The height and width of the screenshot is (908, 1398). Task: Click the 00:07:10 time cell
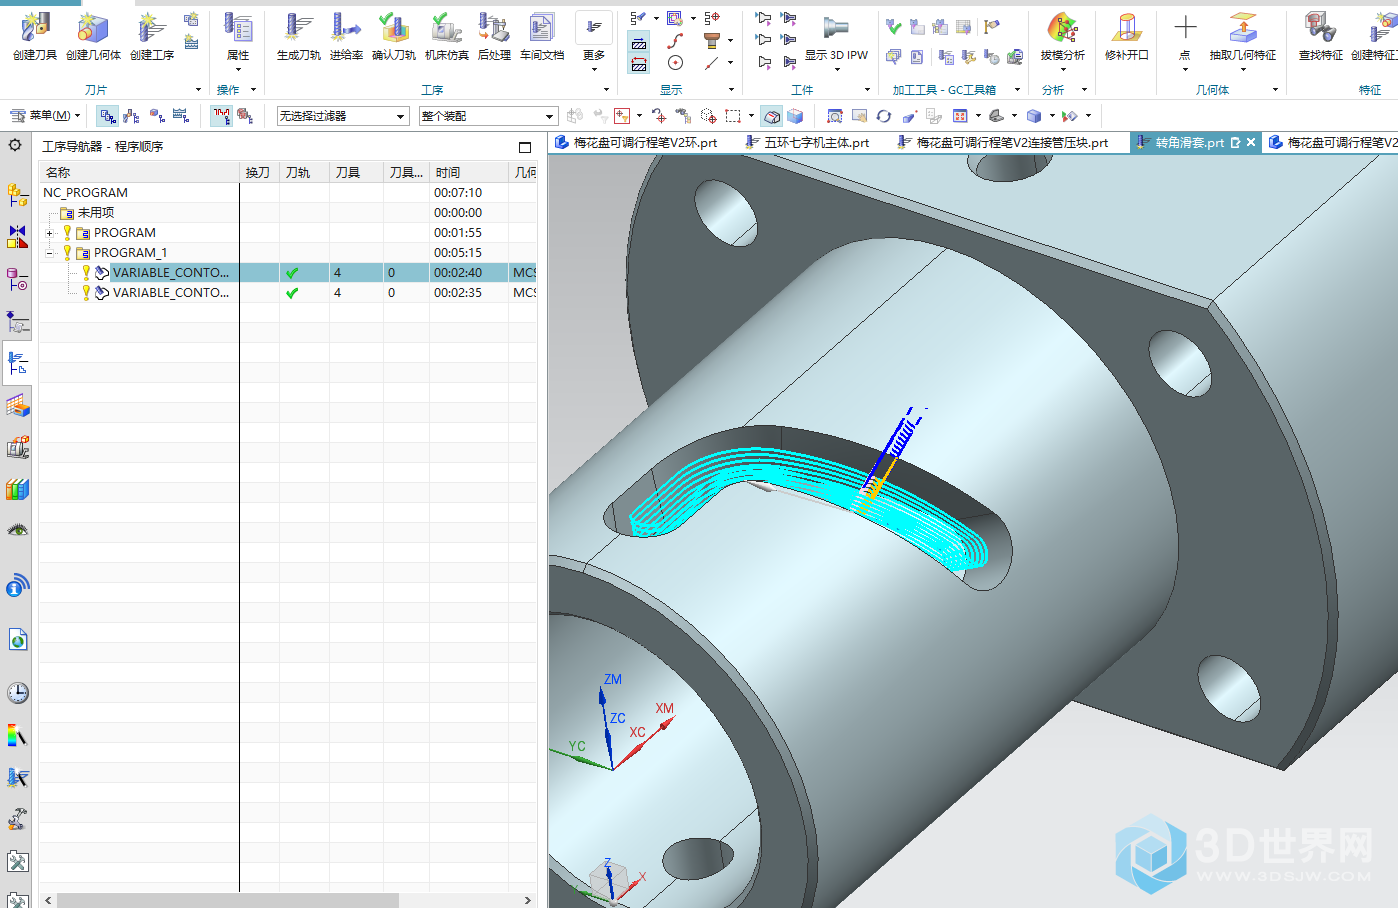point(458,193)
